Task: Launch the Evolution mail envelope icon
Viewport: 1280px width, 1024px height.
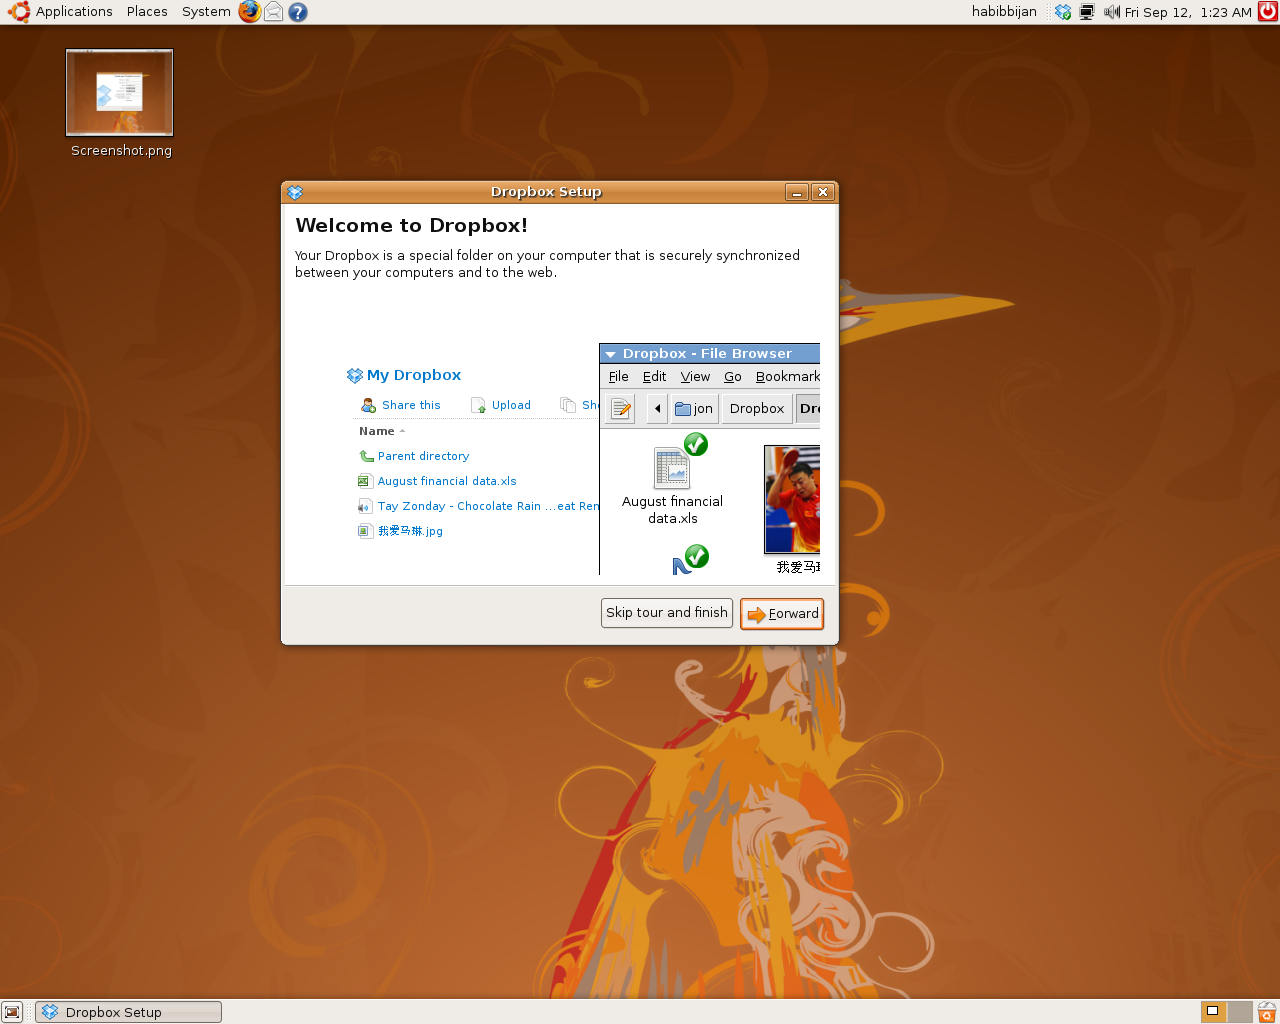Action: [x=273, y=12]
